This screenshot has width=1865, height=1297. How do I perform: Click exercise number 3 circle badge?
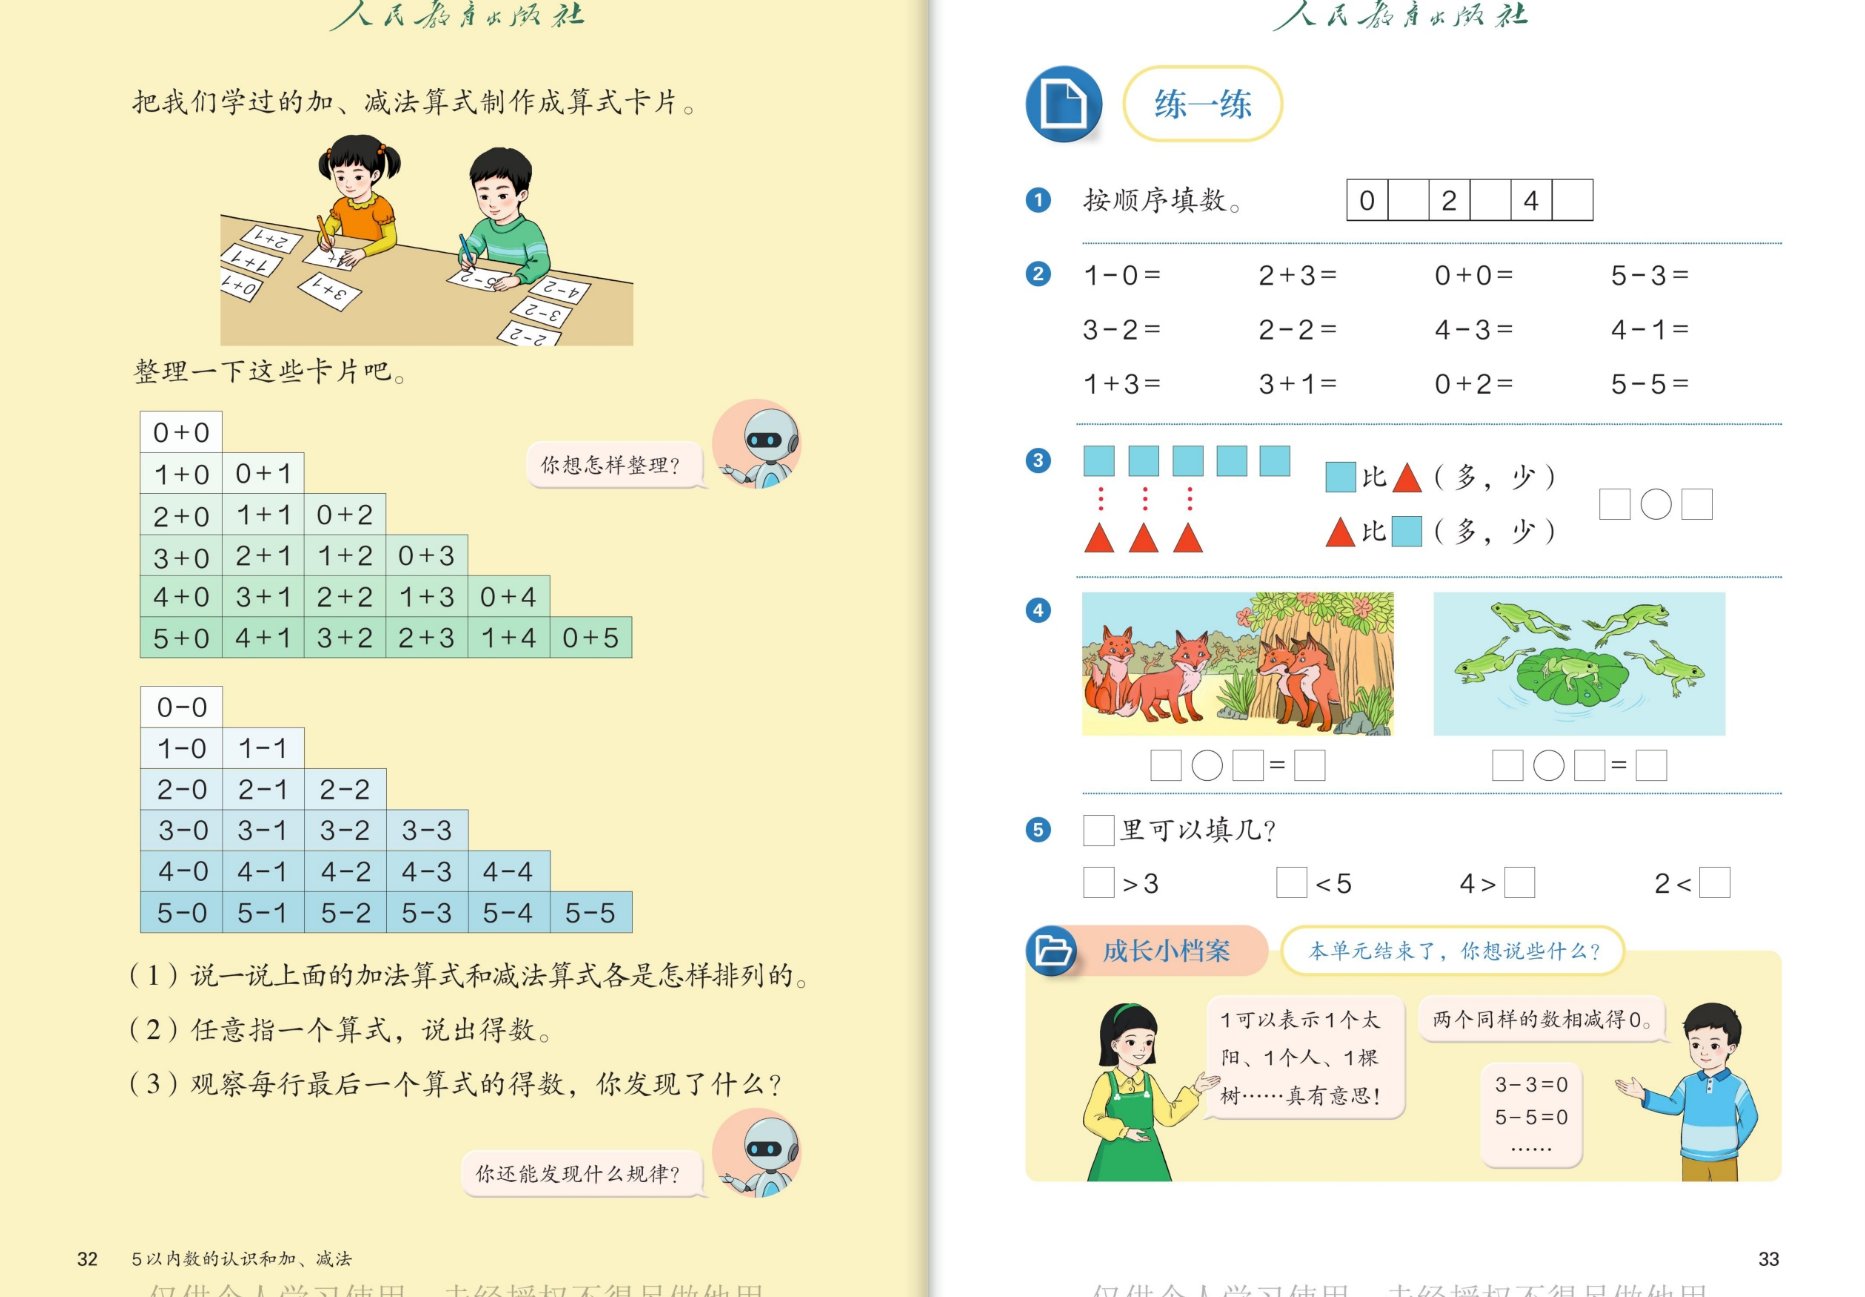click(x=1038, y=460)
